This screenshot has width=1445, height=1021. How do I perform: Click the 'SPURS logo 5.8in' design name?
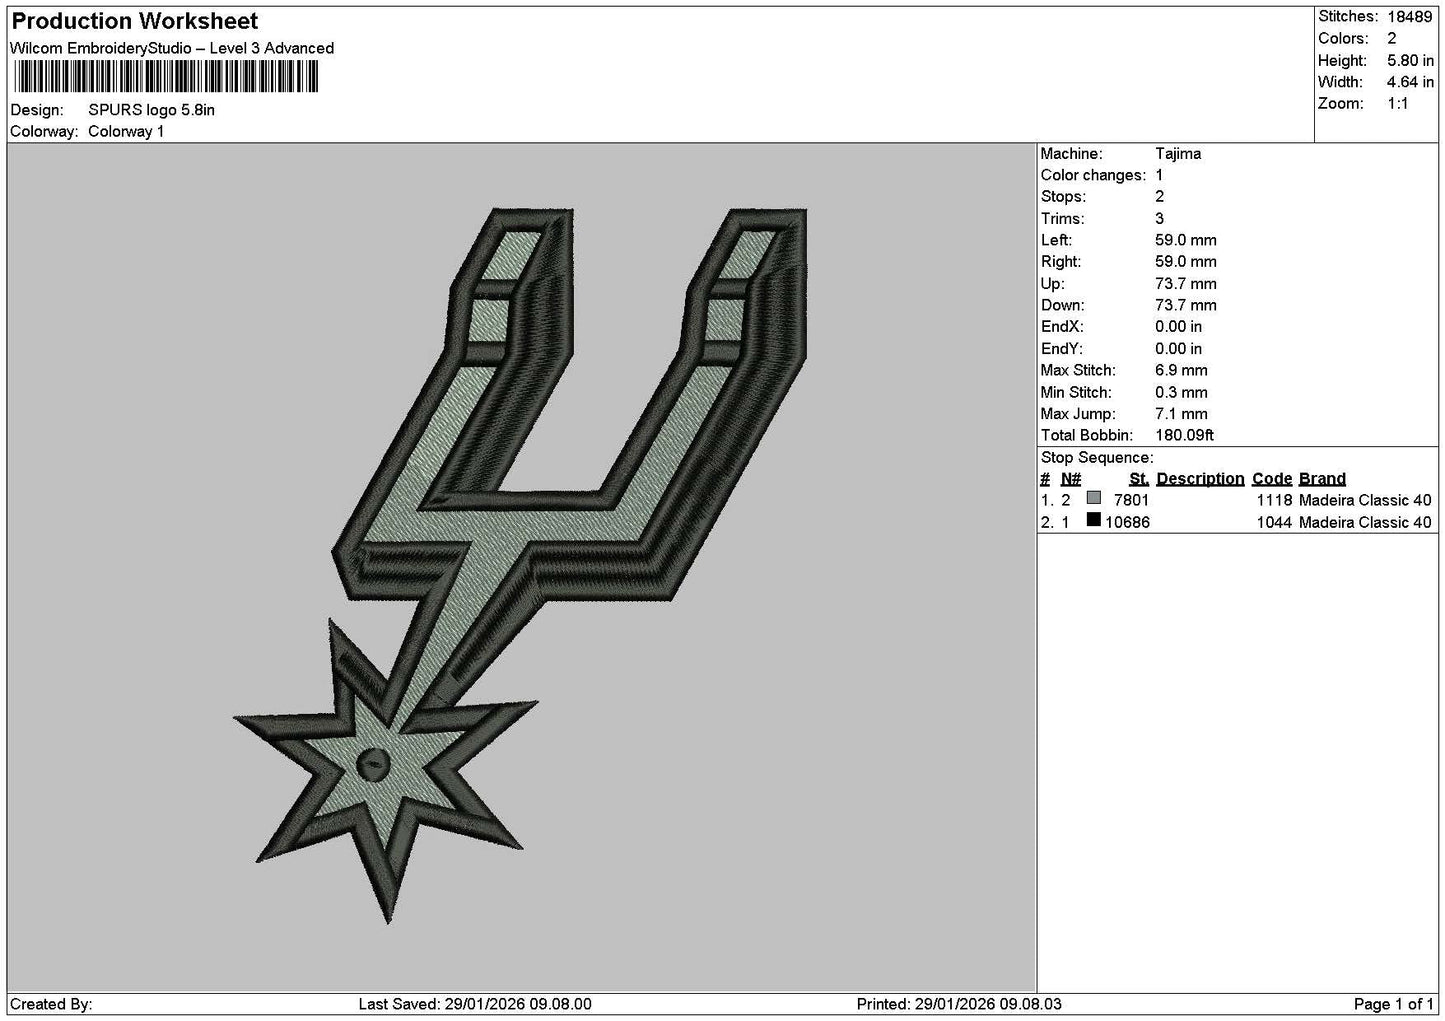pos(151,110)
